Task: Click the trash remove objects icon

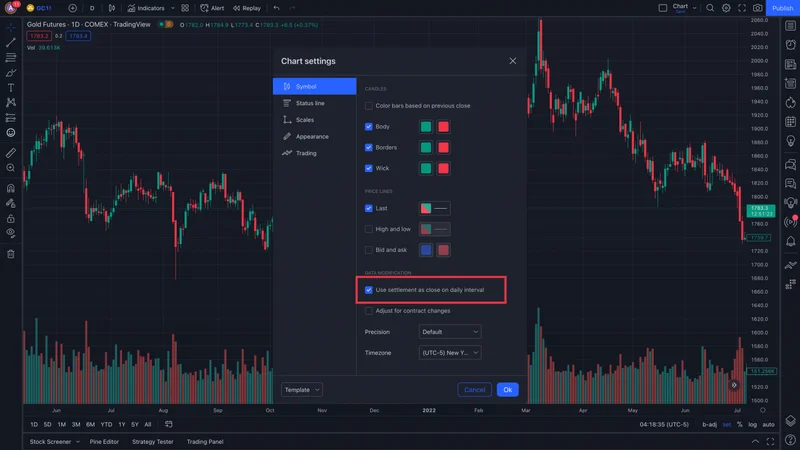Action: tap(11, 254)
